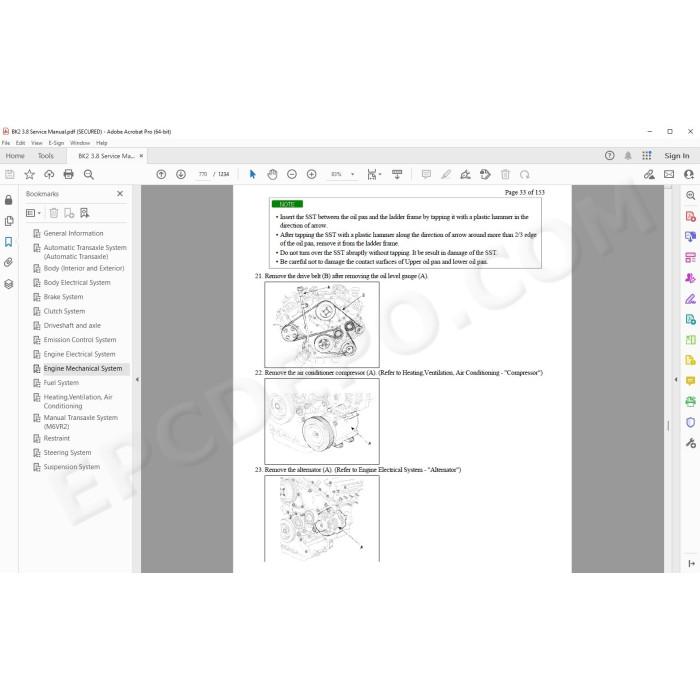
Task: Open the fit page options
Action: (374, 175)
